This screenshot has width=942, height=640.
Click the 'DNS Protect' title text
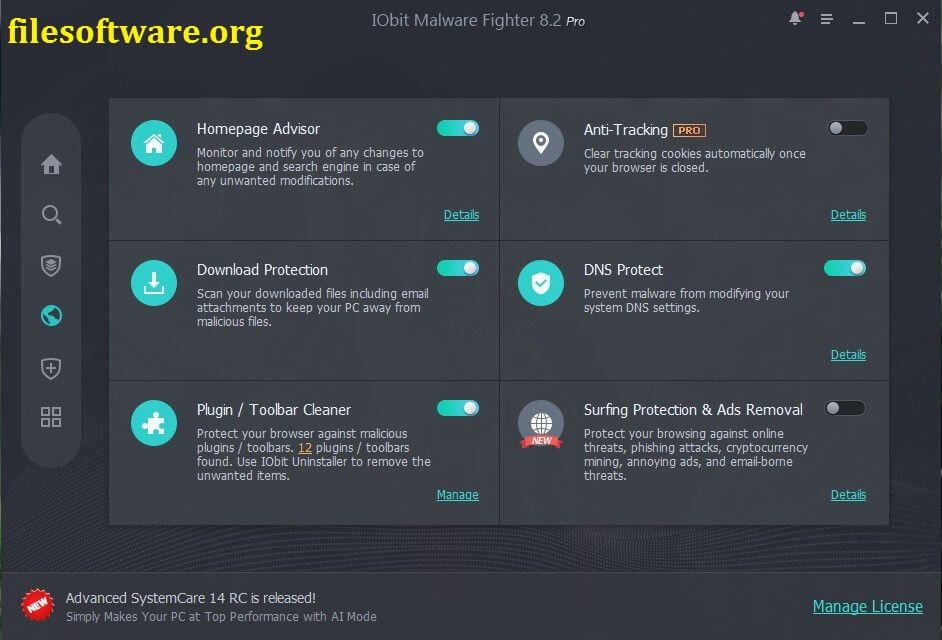(x=623, y=270)
